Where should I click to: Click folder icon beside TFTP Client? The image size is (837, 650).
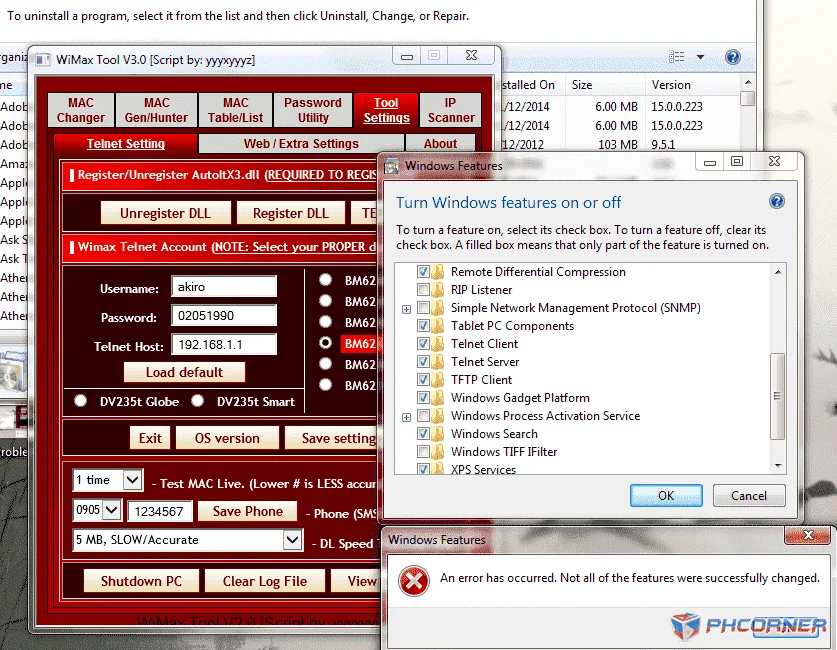point(438,379)
